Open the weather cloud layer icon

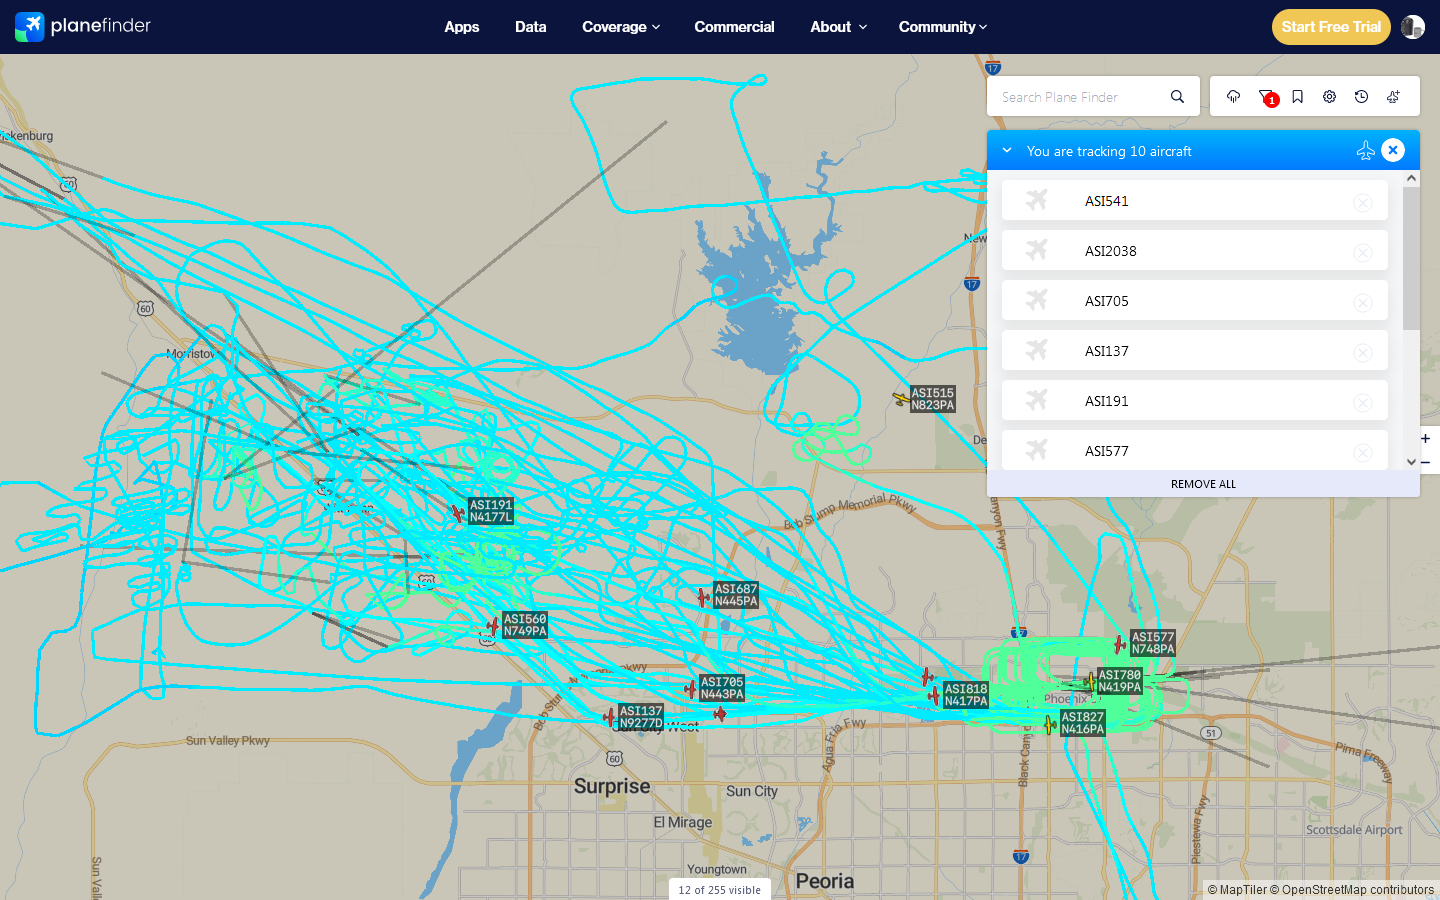click(x=1233, y=97)
